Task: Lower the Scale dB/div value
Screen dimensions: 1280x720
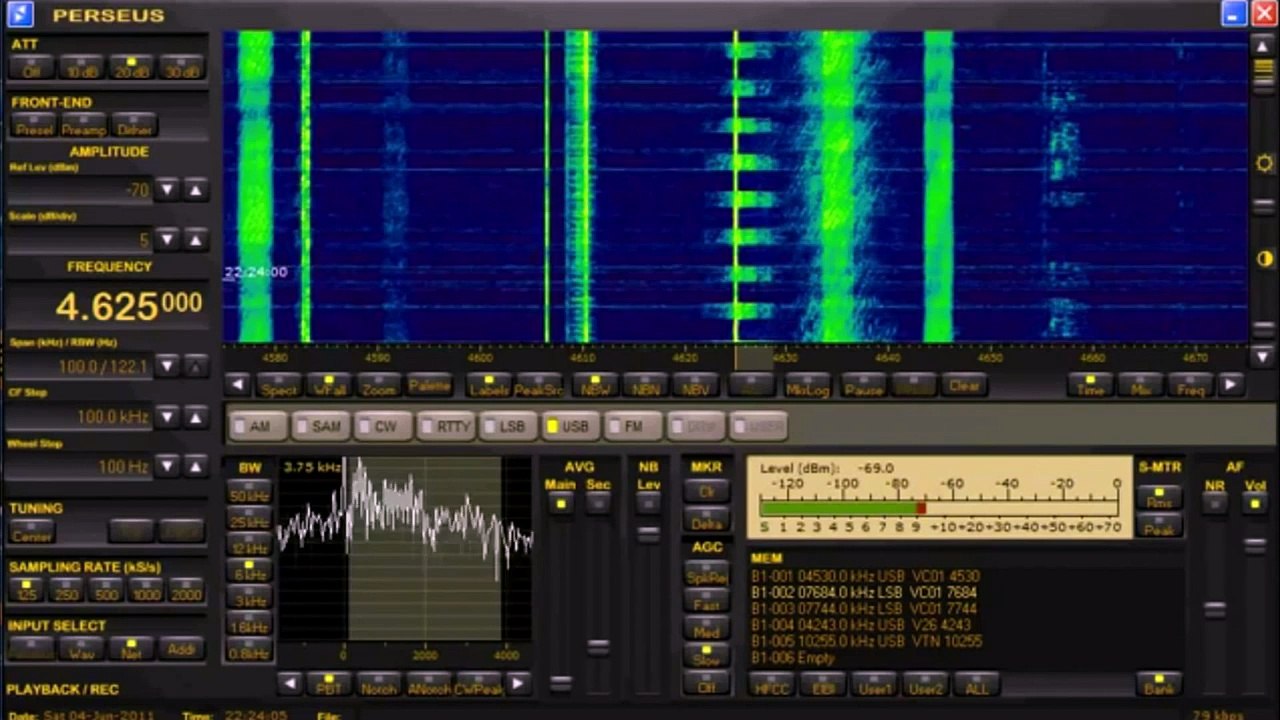Action: (168, 240)
